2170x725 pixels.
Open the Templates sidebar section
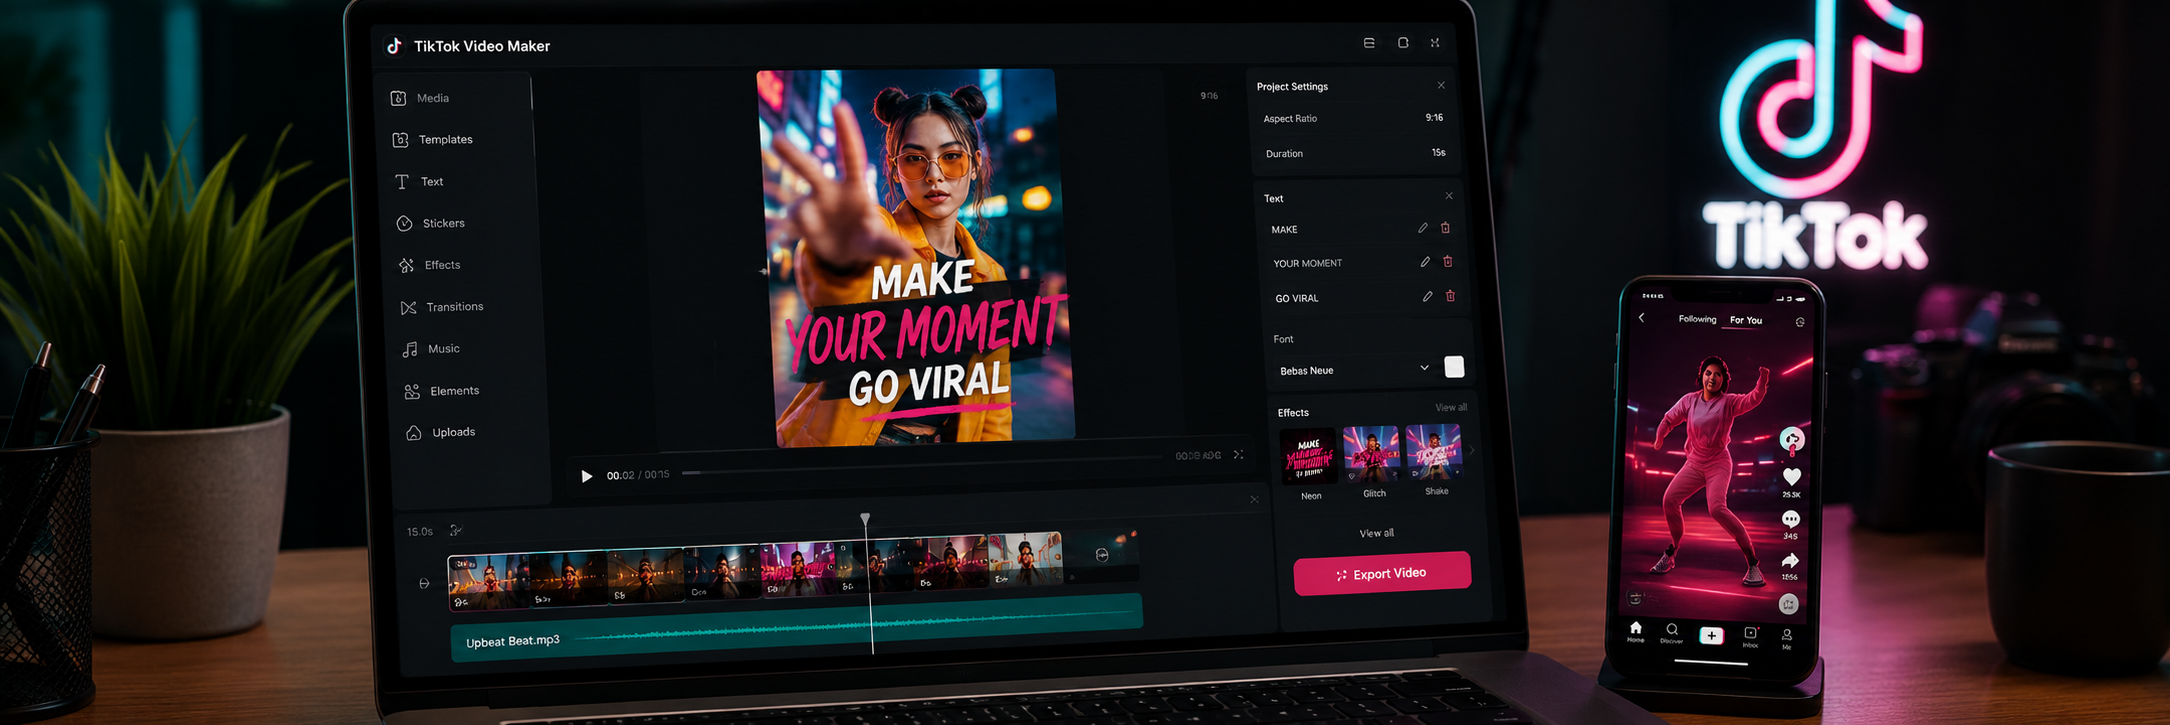pos(432,140)
